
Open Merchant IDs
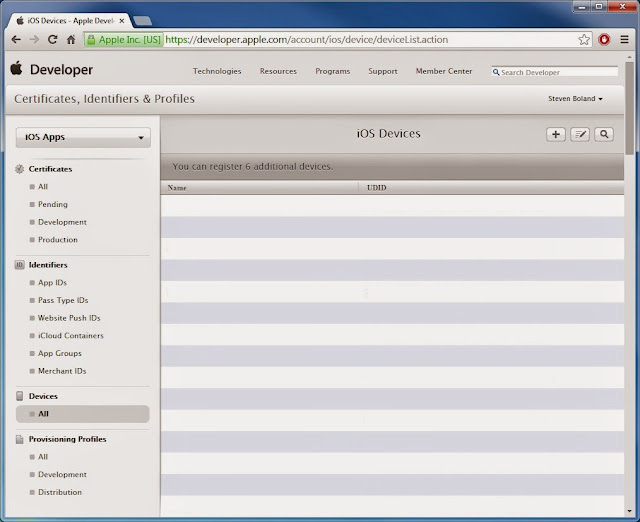[x=62, y=371]
